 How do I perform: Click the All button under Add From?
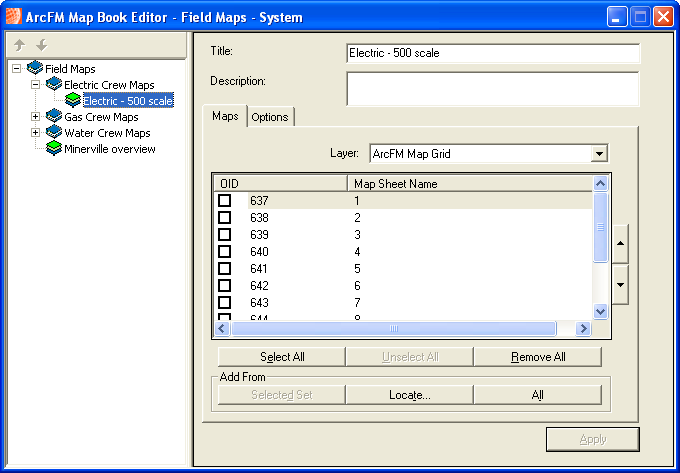click(538, 395)
